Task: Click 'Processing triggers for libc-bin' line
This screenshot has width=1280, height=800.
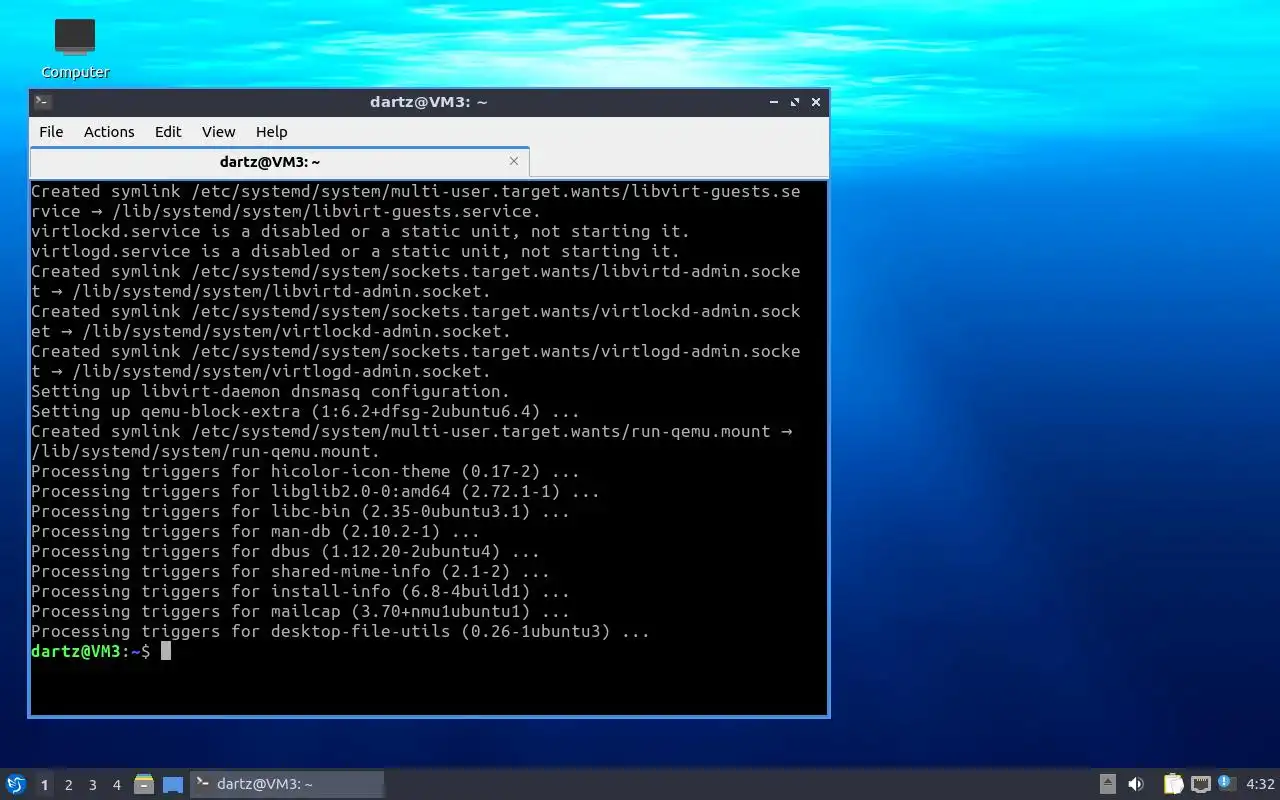Action: point(300,511)
